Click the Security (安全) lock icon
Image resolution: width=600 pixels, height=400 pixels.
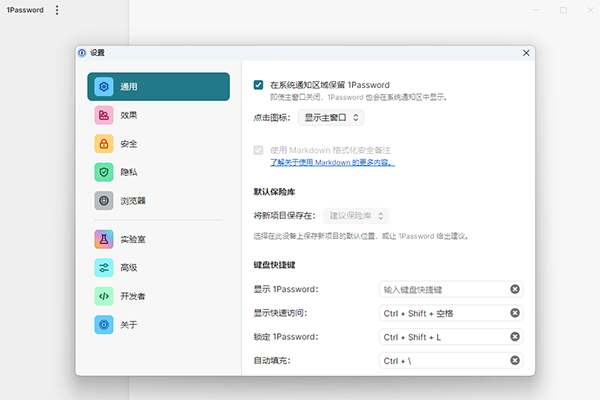pos(104,144)
